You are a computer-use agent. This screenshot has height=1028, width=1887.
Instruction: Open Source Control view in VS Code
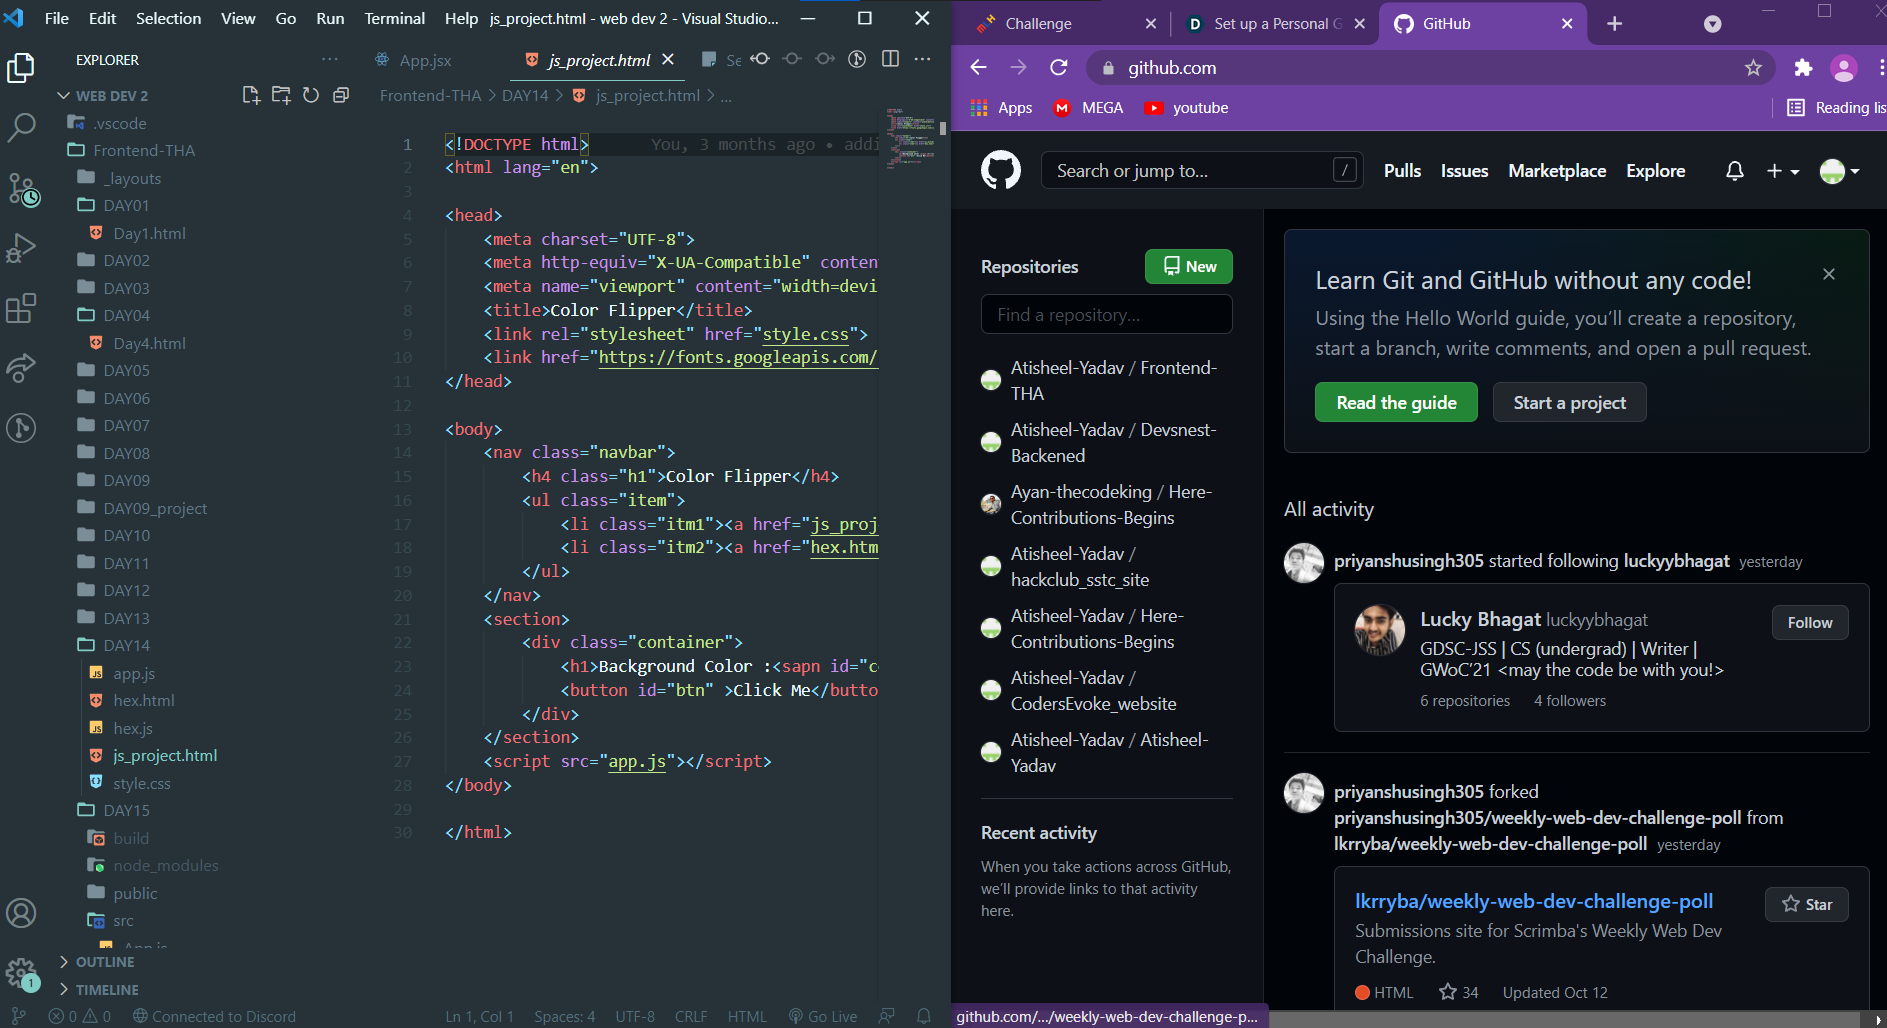point(22,188)
